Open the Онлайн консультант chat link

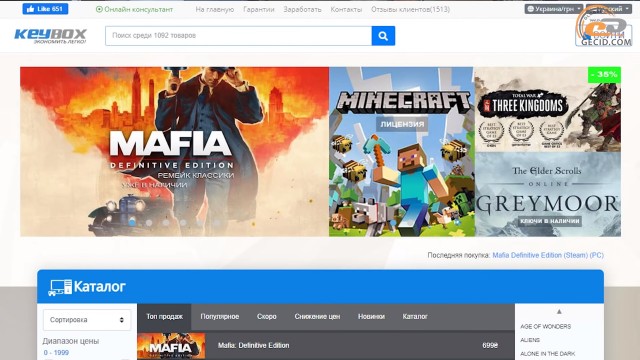coord(134,9)
